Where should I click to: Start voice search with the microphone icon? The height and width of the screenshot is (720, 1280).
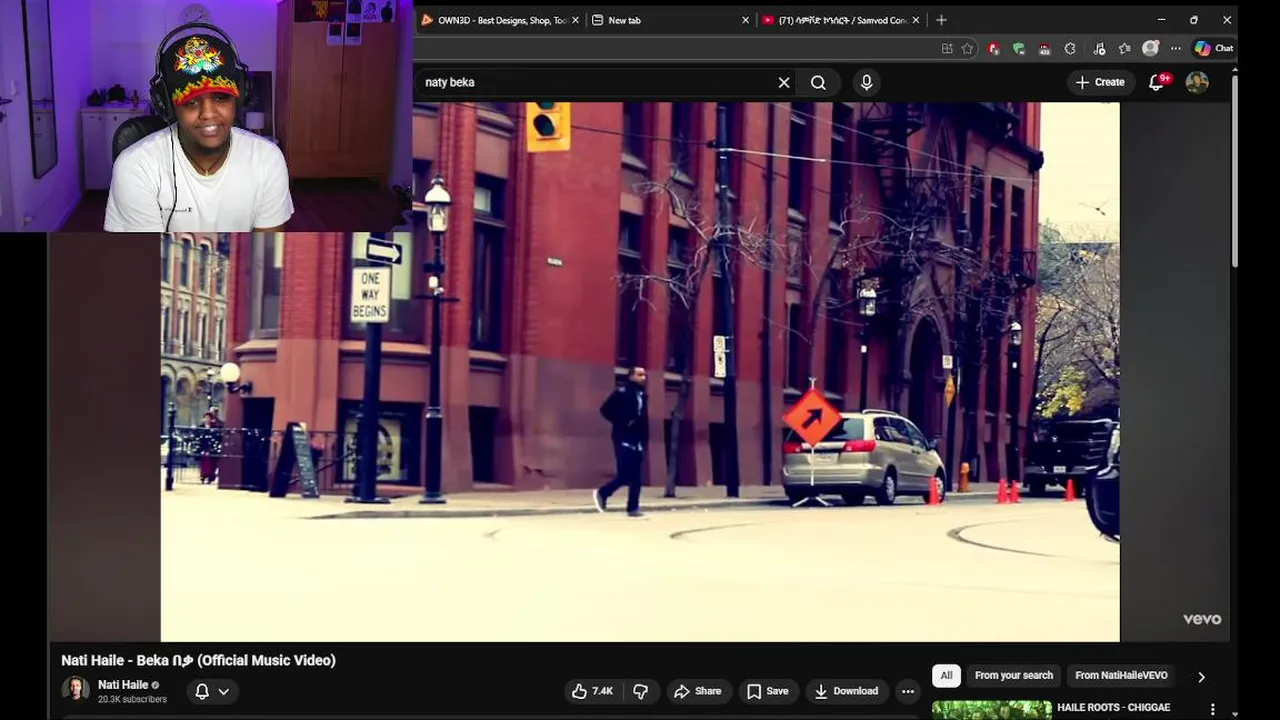pos(866,83)
